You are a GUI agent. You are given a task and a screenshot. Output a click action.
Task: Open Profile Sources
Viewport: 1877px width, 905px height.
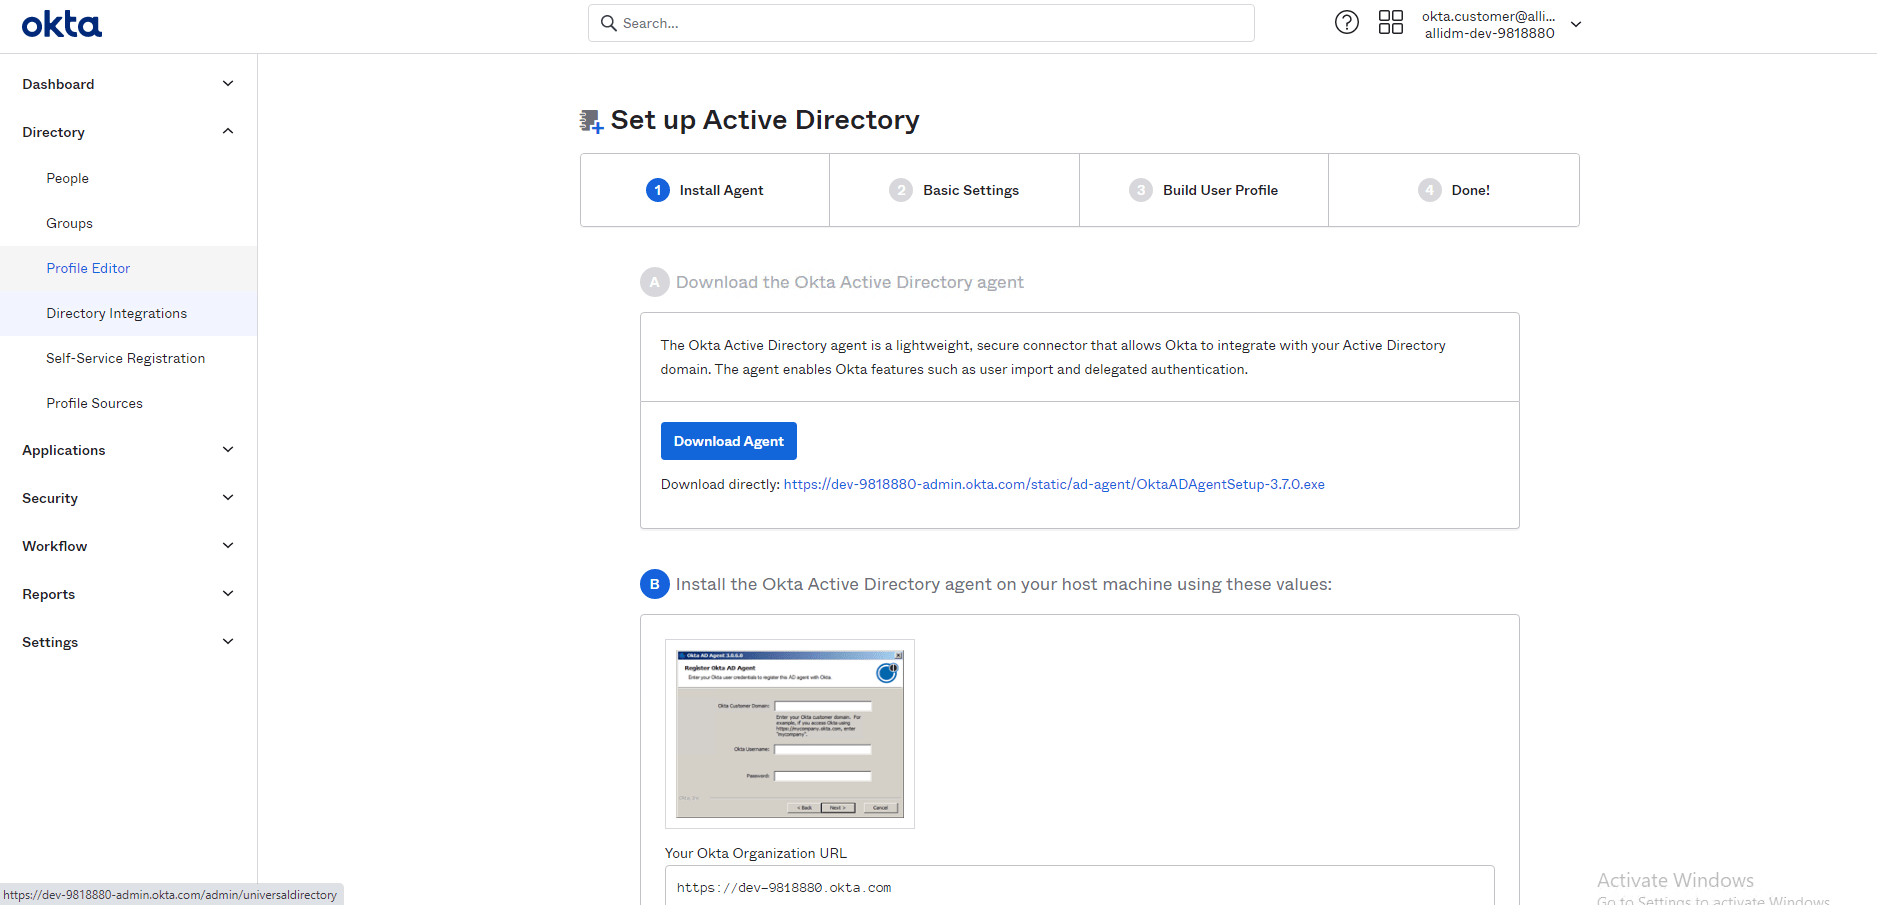tap(95, 403)
